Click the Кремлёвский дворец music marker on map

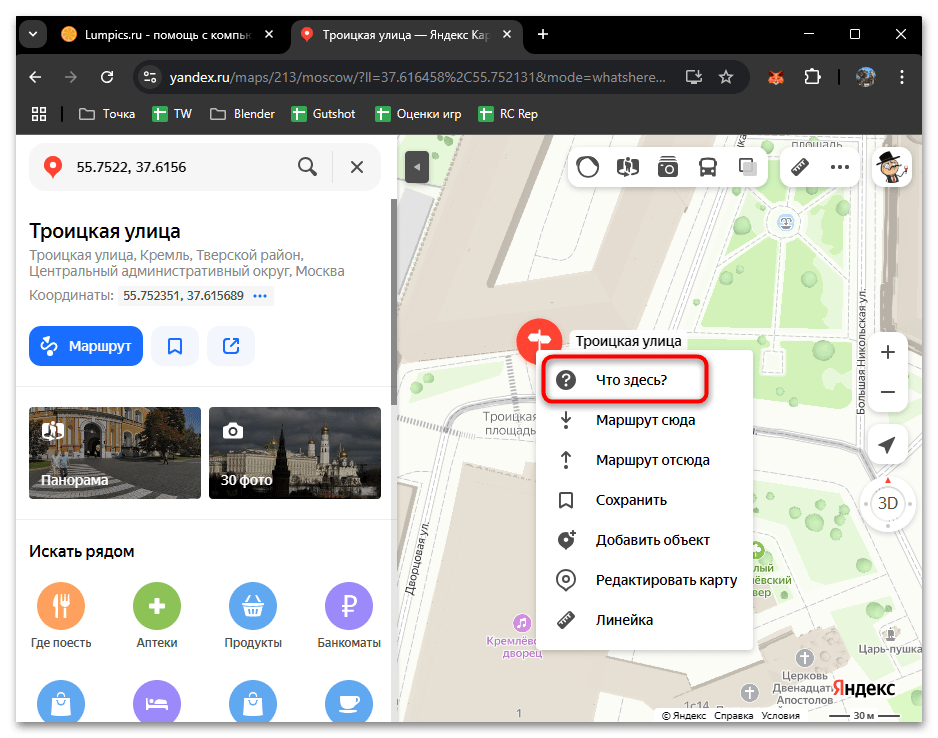[522, 623]
